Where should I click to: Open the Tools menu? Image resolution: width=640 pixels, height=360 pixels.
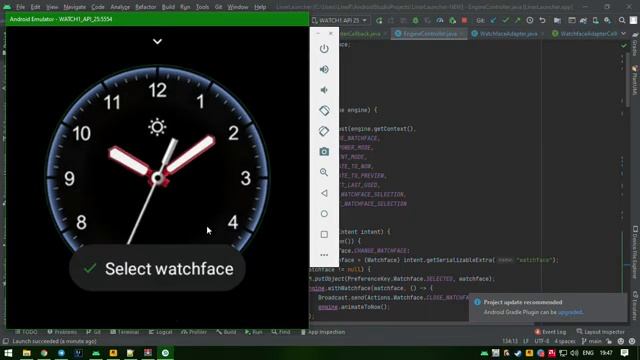click(x=202, y=7)
